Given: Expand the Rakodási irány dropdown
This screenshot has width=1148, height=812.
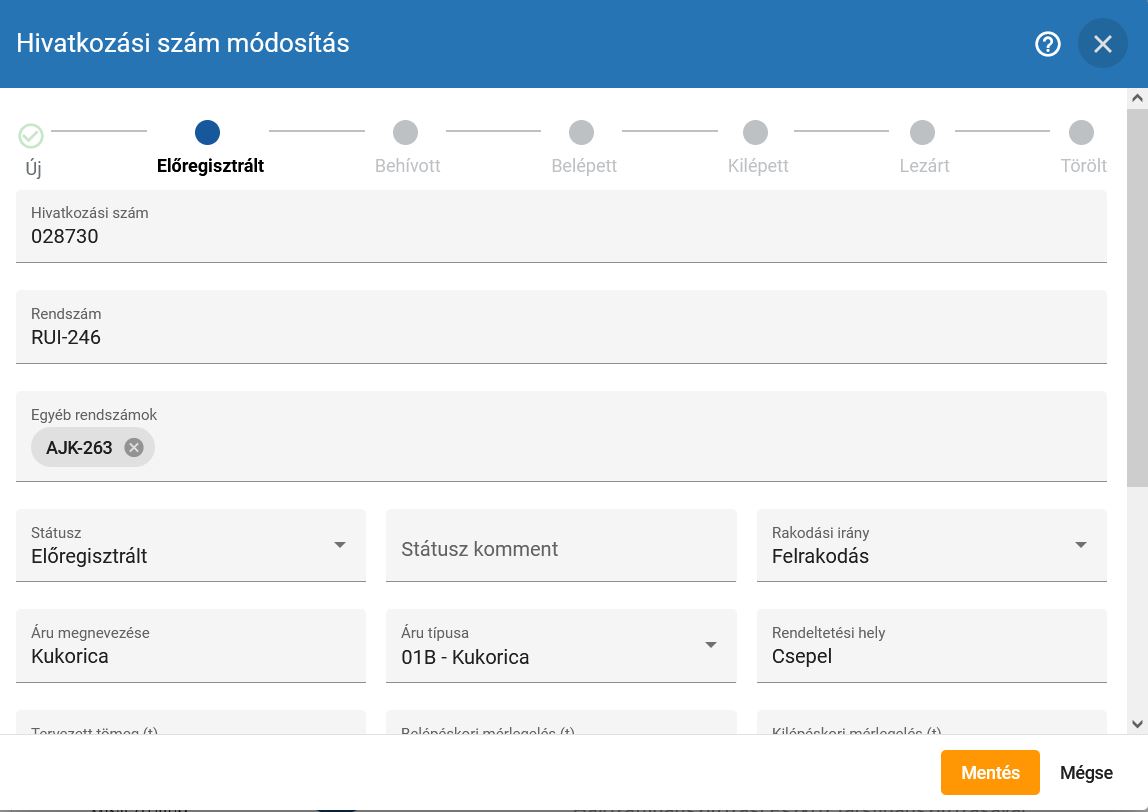Looking at the screenshot, I should (x=1080, y=545).
